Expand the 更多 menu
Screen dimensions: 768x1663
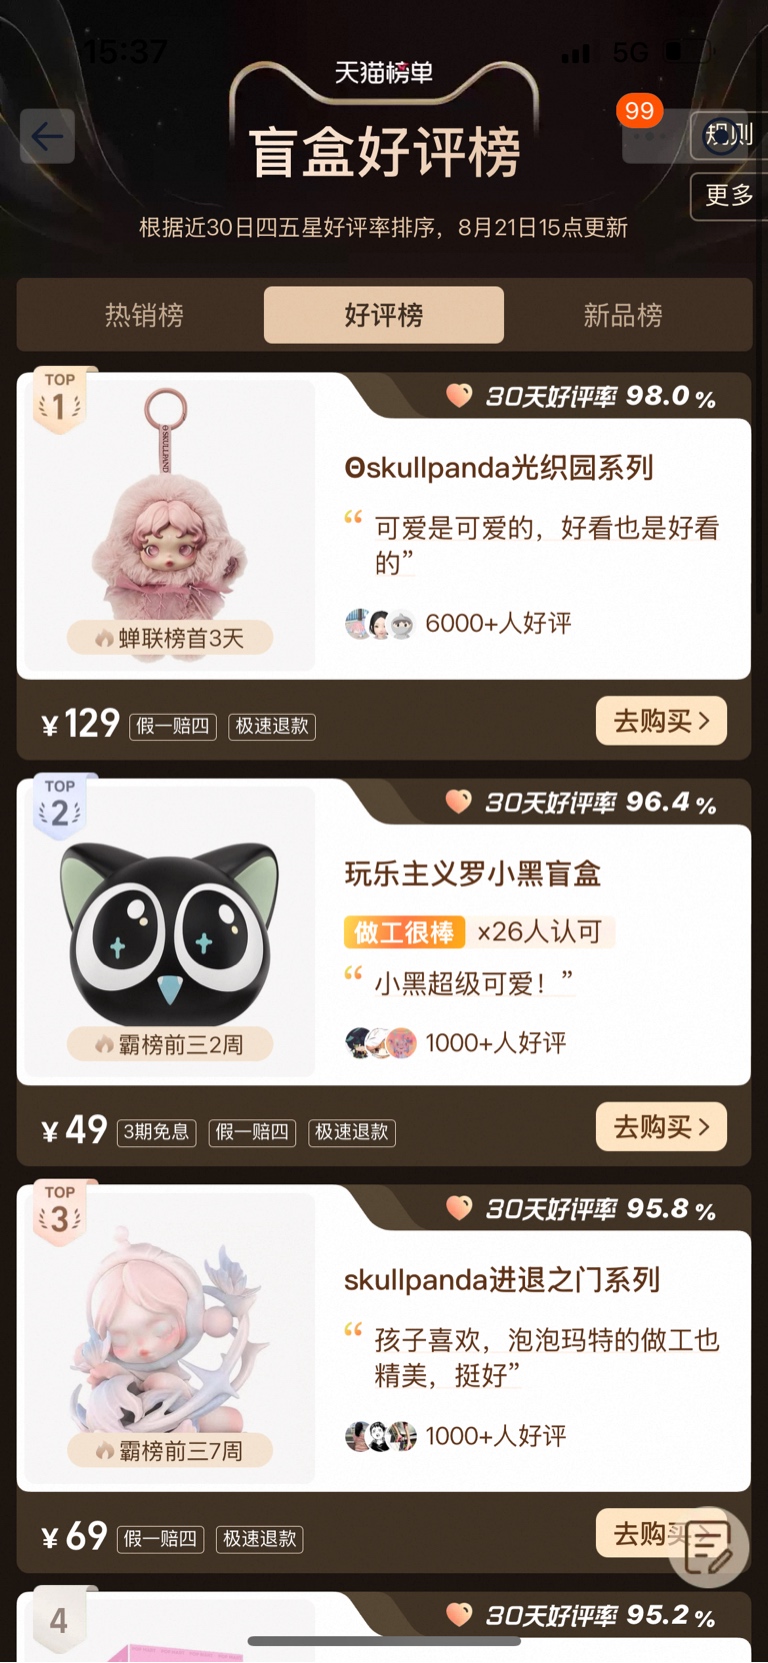pos(729,196)
